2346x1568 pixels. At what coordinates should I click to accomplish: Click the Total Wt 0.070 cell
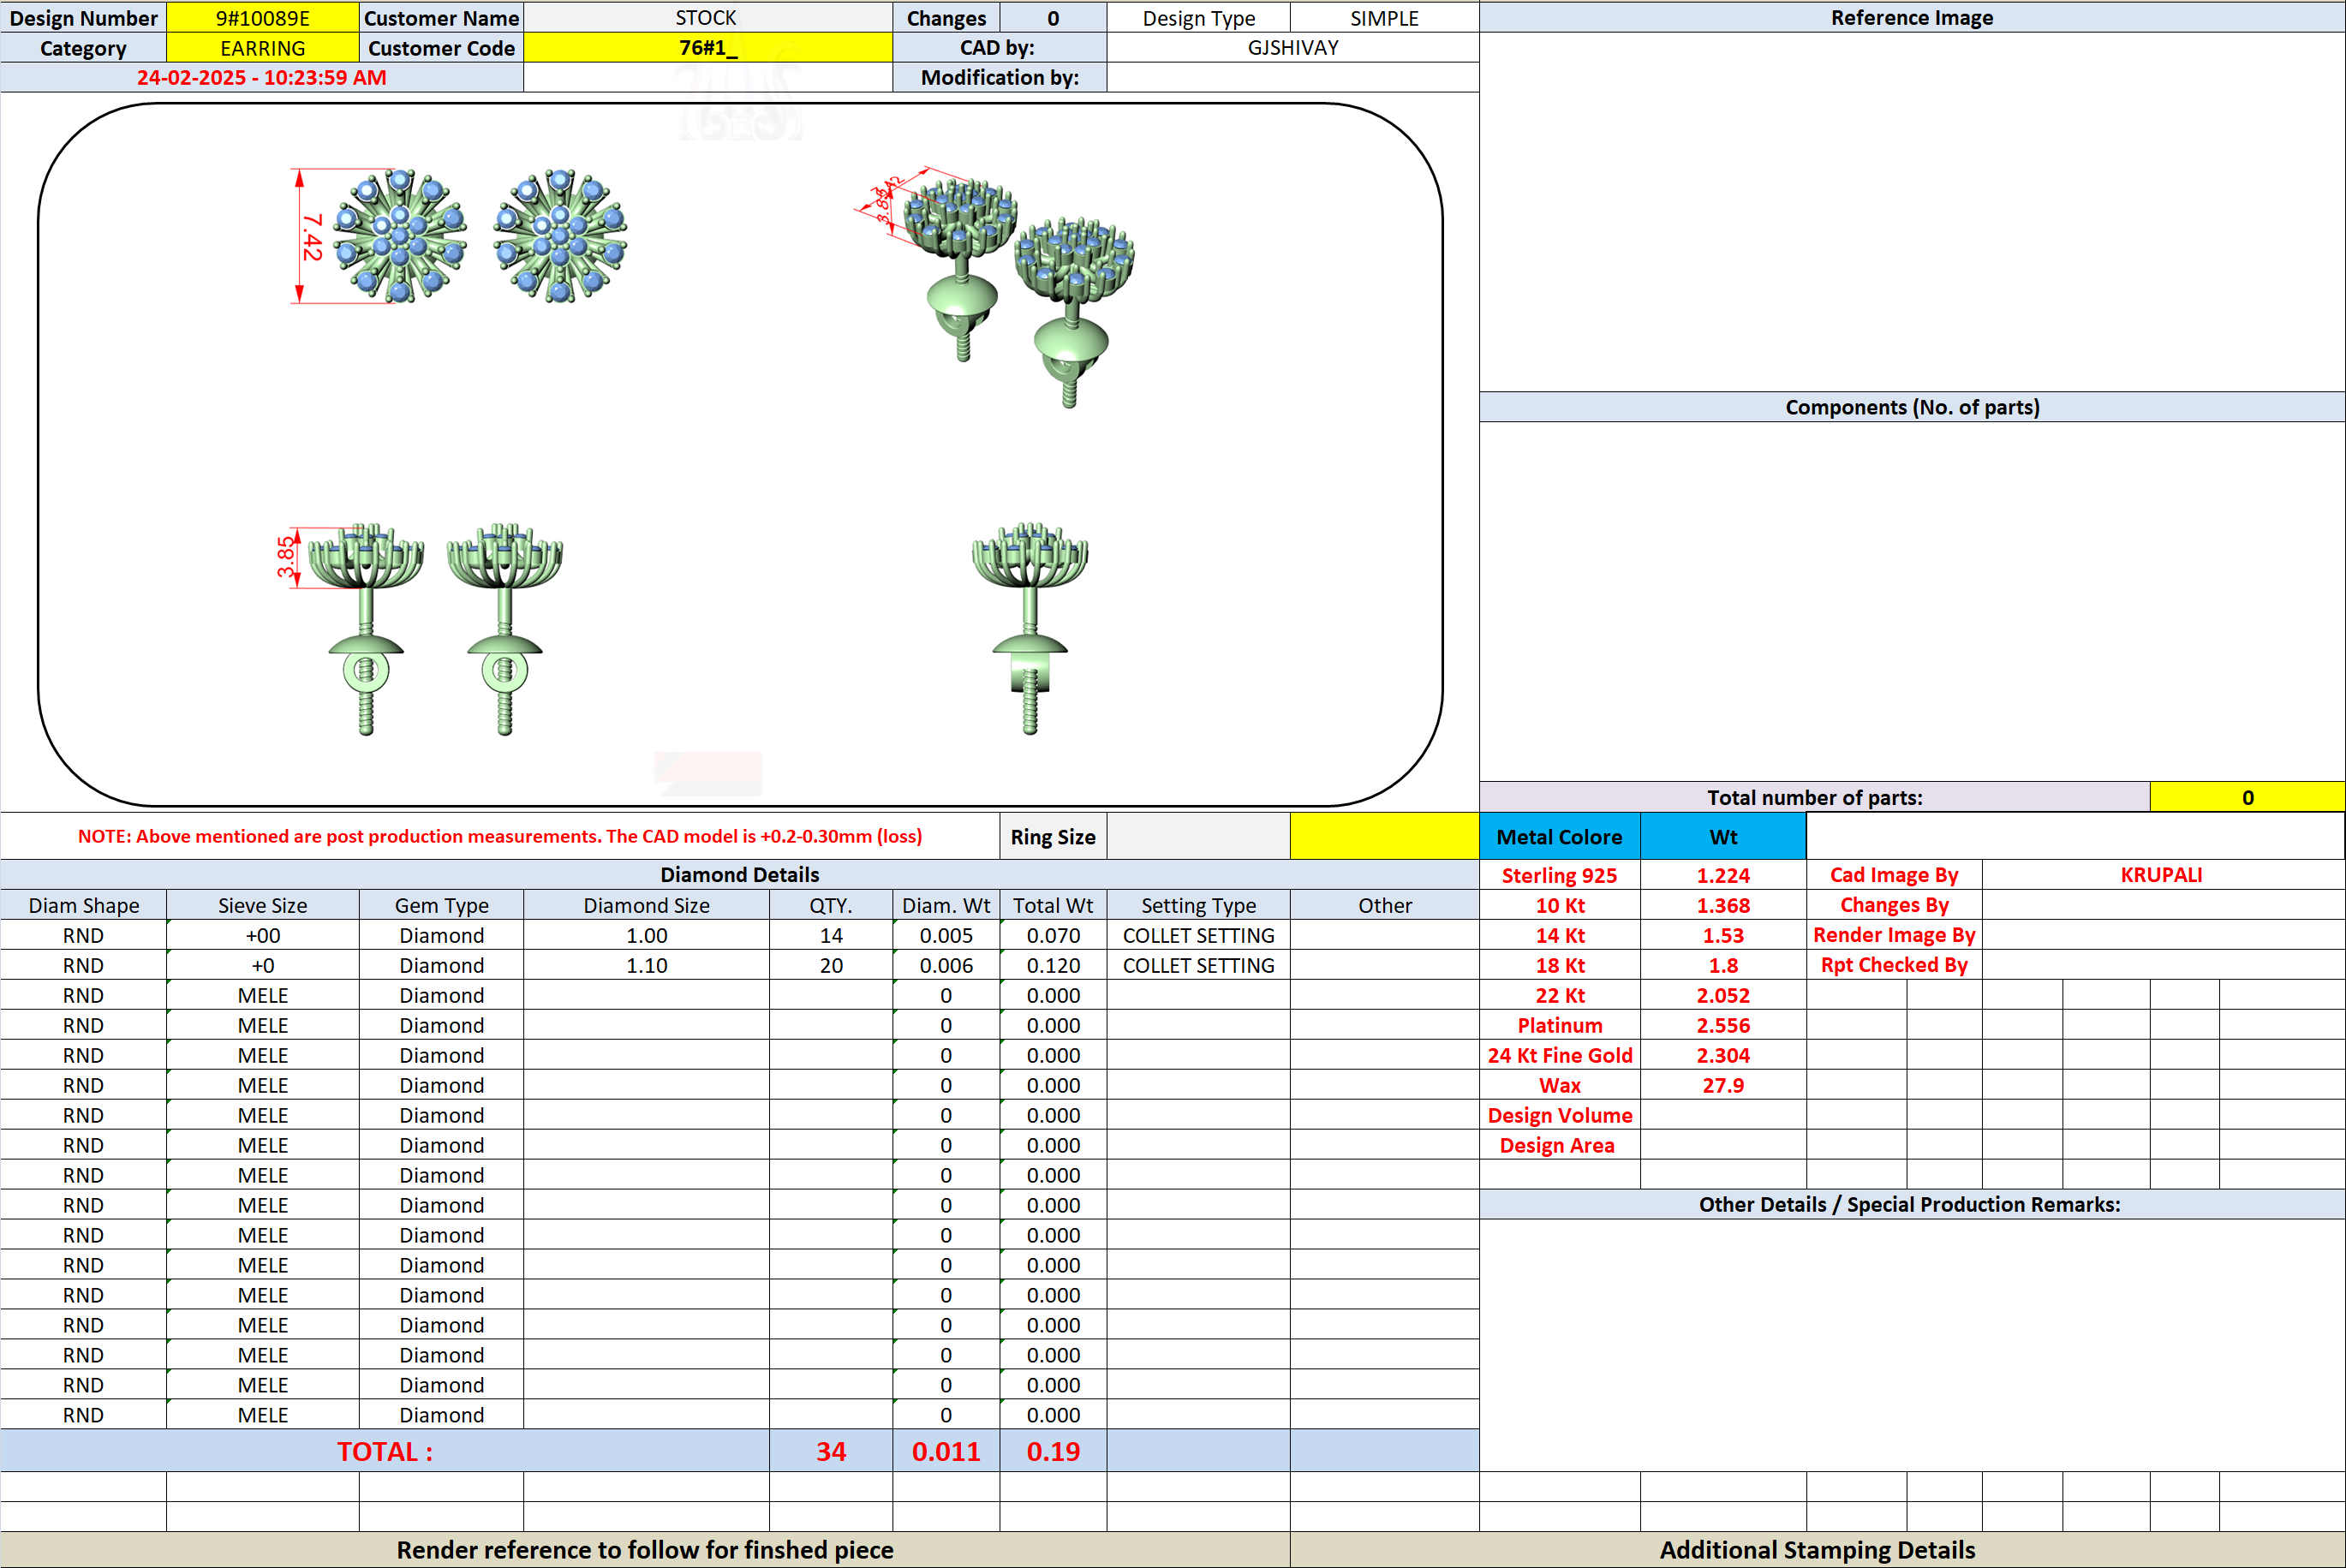[1053, 935]
